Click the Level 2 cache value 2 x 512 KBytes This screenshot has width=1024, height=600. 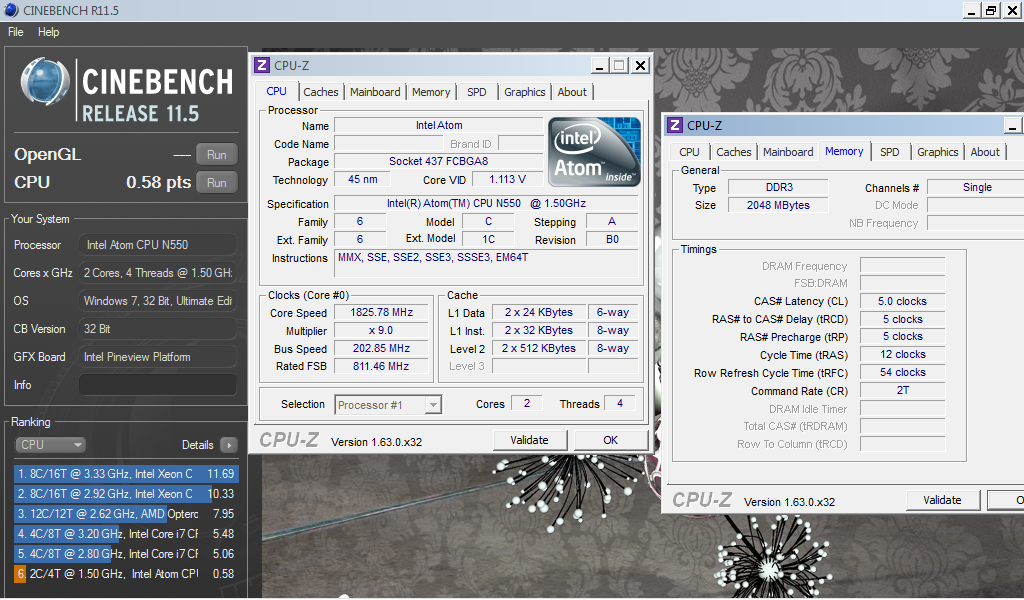tap(539, 349)
